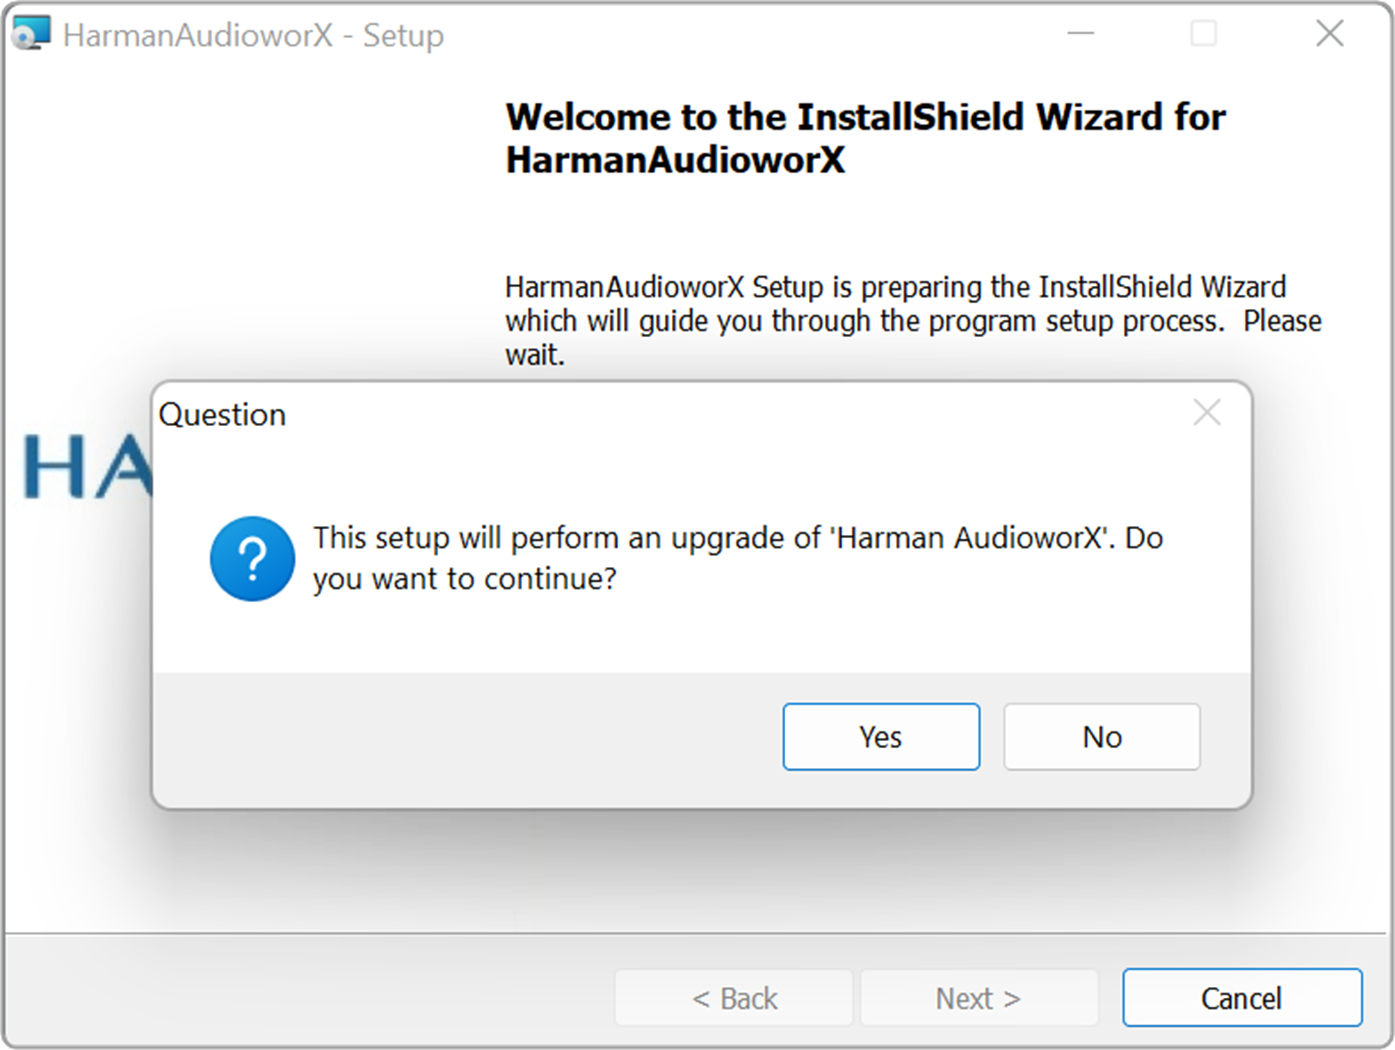Click the disabled Next > button
Image resolution: width=1395 pixels, height=1050 pixels.
click(979, 998)
